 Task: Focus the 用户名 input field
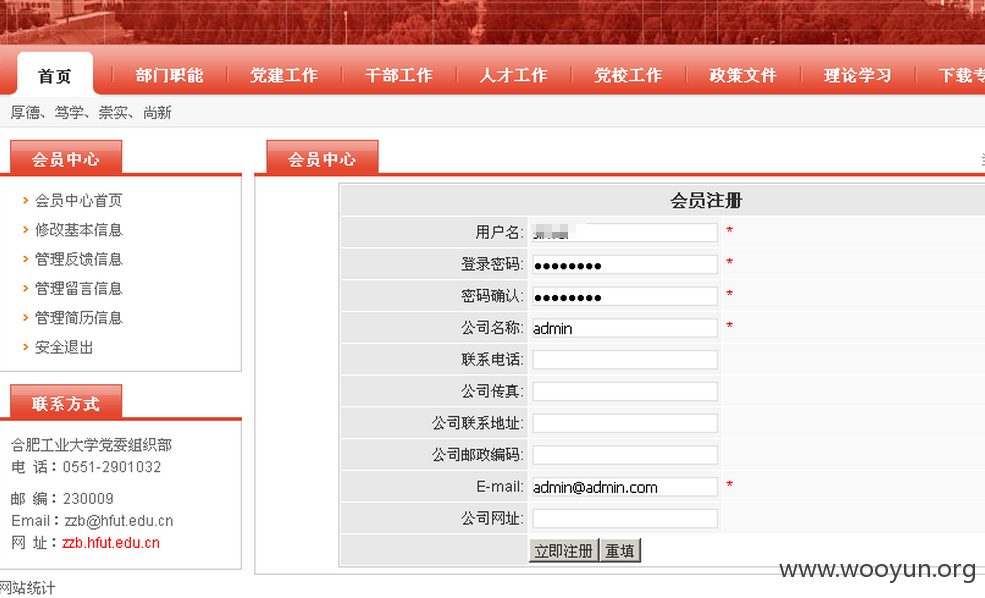625,232
